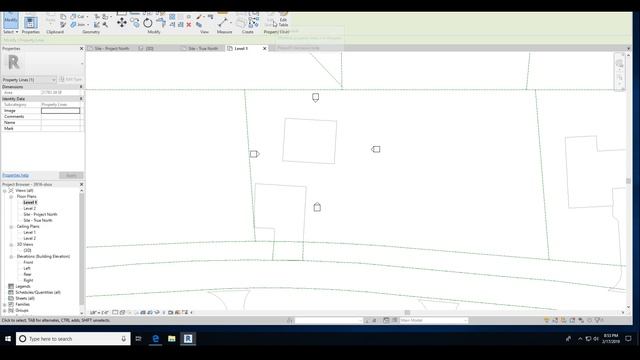
Task: Select the top elevation marker in canvas
Action: coord(316,98)
